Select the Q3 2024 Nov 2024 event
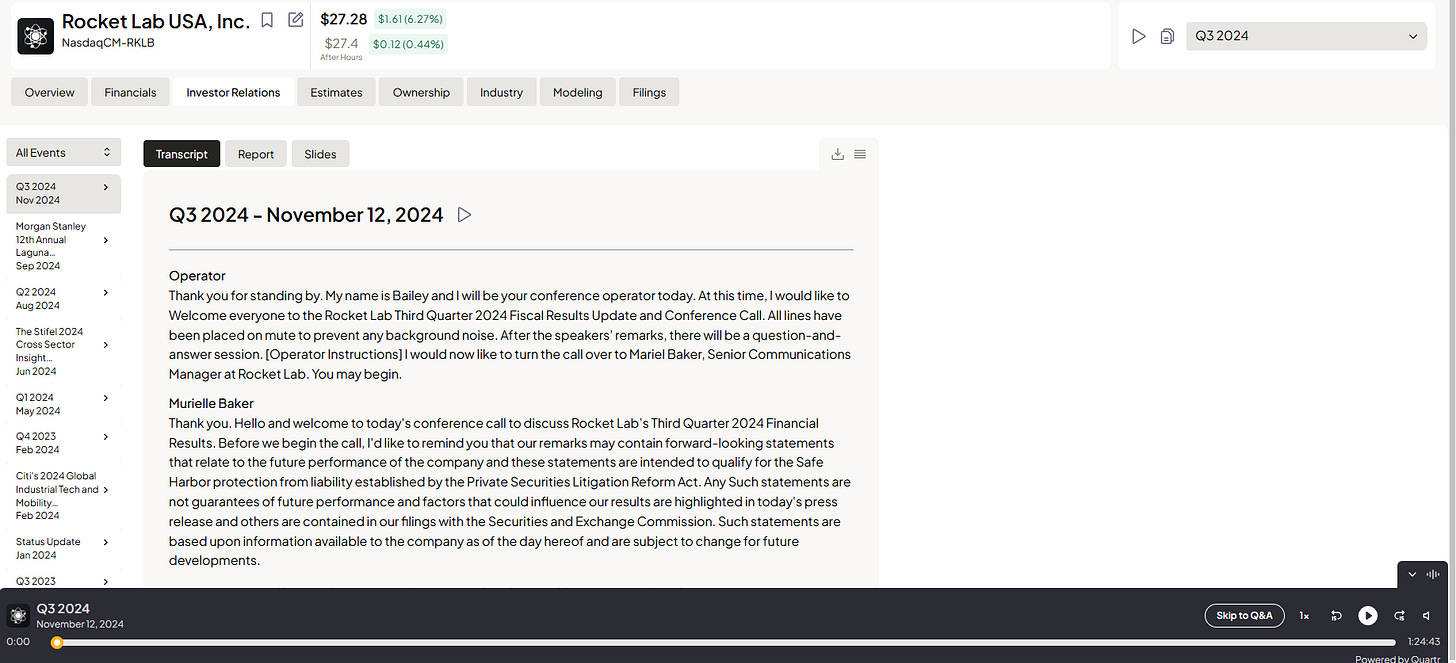1456x663 pixels. coord(63,193)
